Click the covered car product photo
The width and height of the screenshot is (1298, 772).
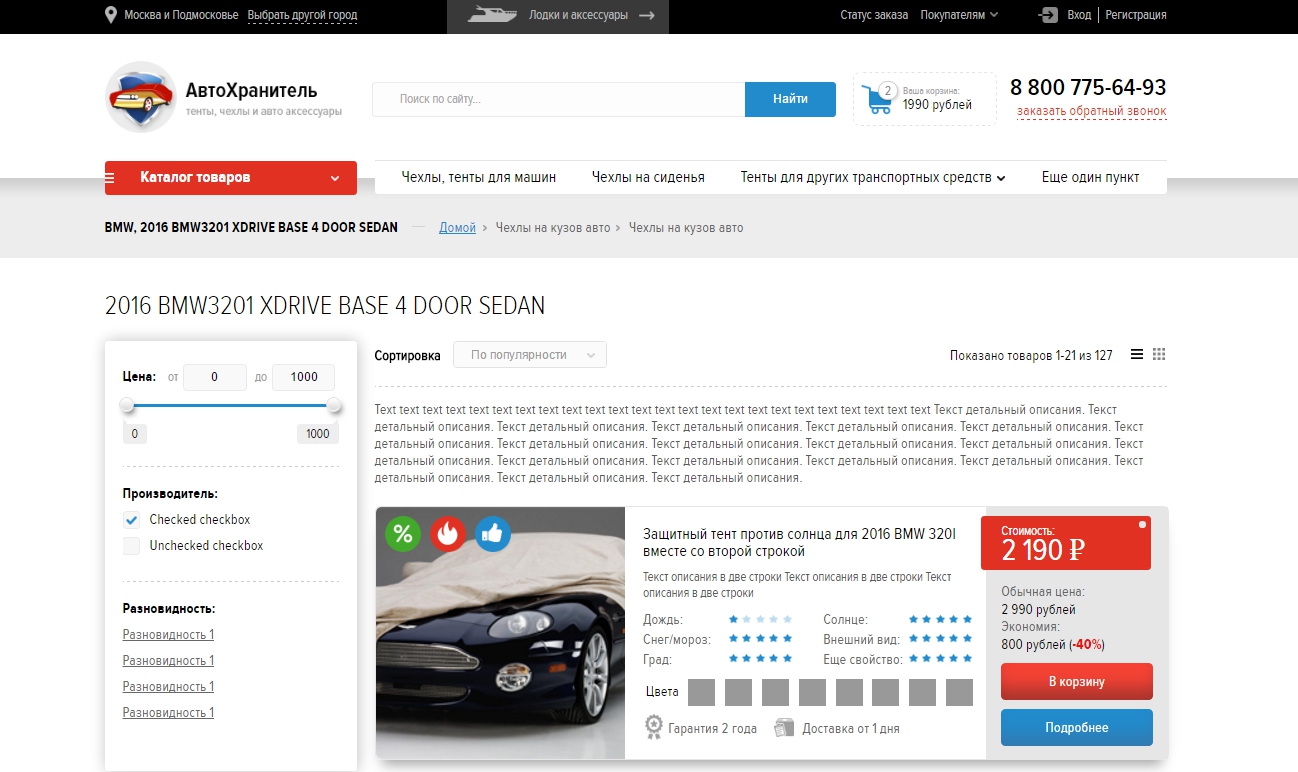click(x=500, y=633)
